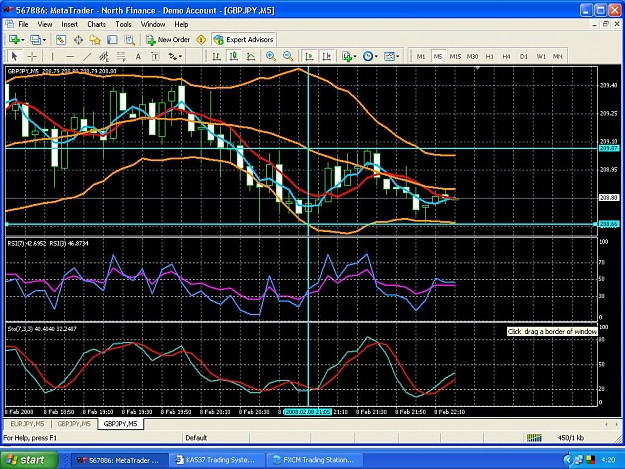Expand the Indicators dropdown arrow

click(x=355, y=57)
